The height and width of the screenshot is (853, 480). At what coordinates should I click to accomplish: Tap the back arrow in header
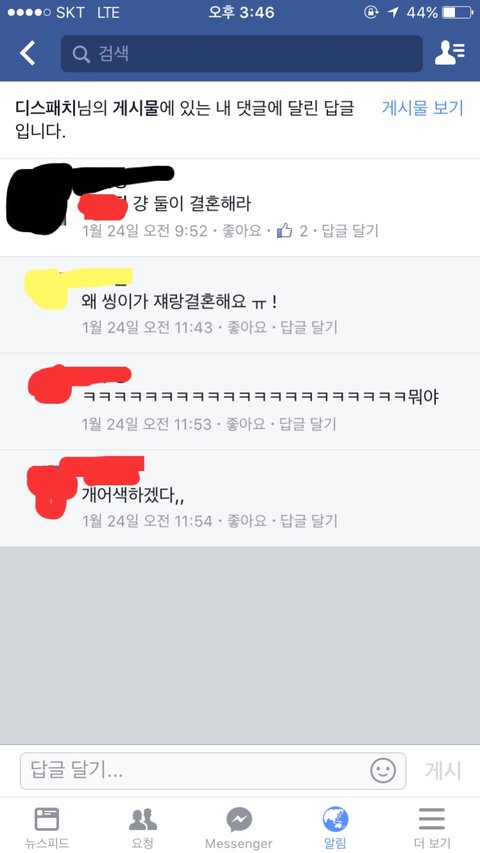(27, 53)
